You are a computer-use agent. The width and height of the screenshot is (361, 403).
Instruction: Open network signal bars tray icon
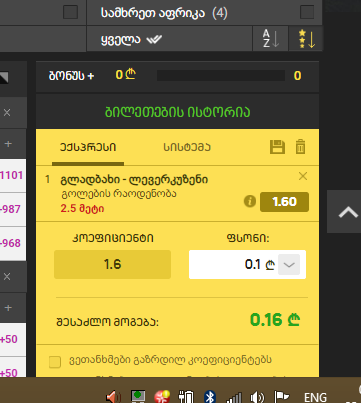[233, 397]
